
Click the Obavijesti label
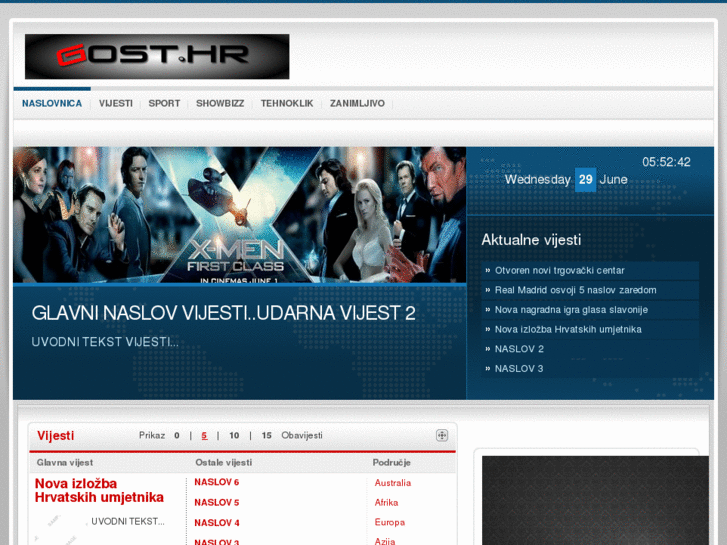pos(302,436)
